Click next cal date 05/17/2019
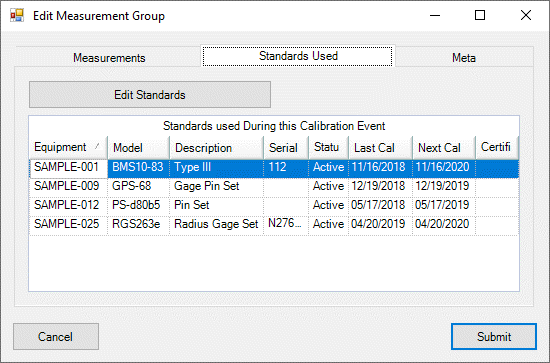This screenshot has height=363, width=550. (x=444, y=207)
